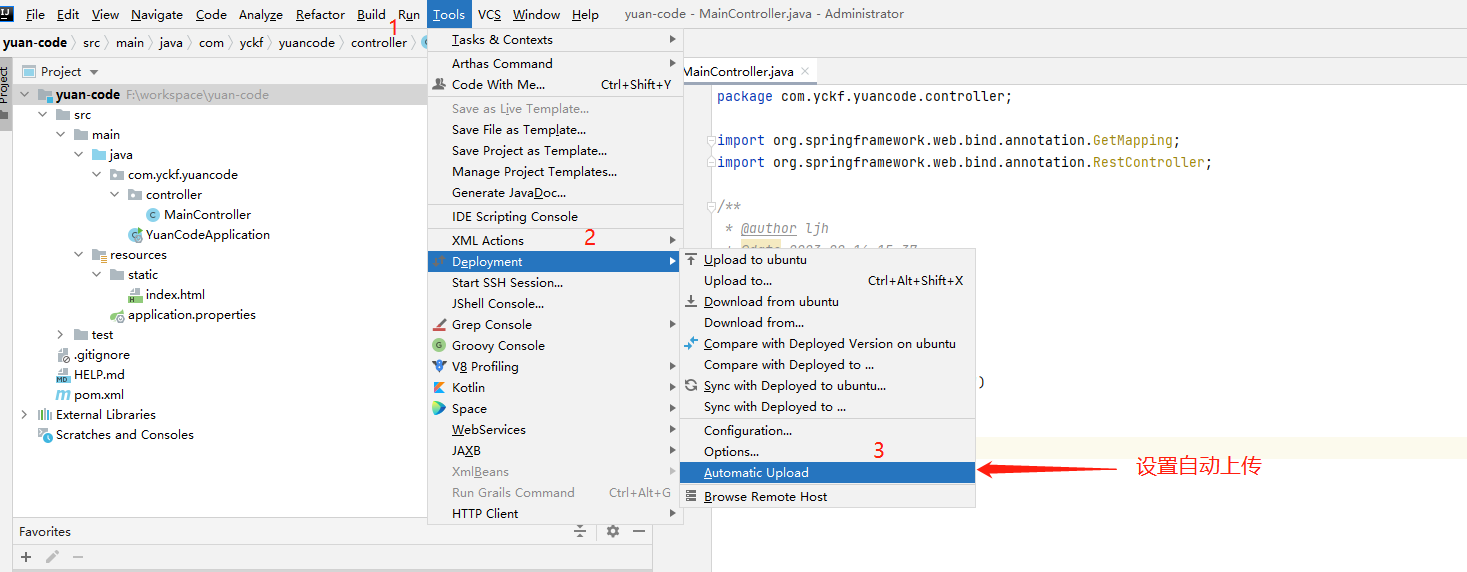The height and width of the screenshot is (572, 1467).
Task: Click the collapse all icon in Favorites
Action: [580, 531]
